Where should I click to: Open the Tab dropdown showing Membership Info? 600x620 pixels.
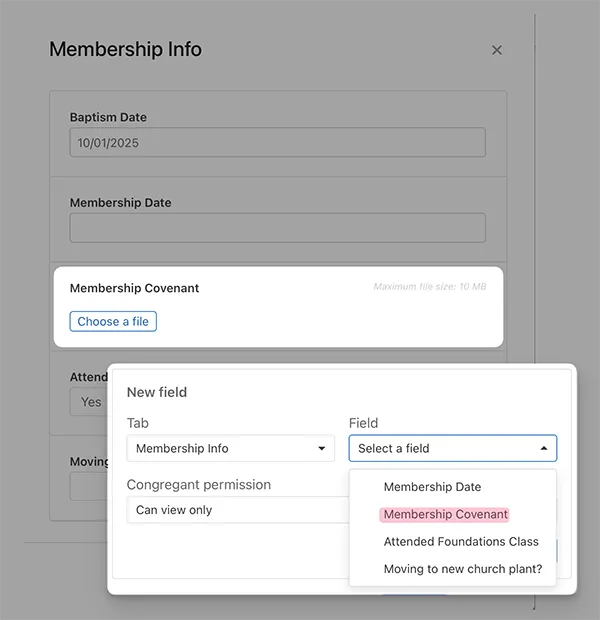click(230, 448)
